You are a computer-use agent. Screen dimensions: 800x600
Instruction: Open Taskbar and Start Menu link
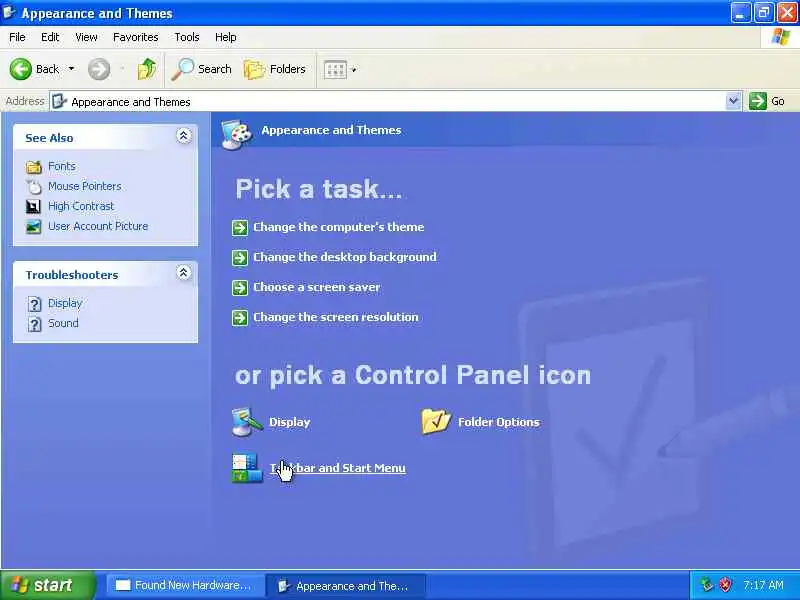tap(338, 468)
